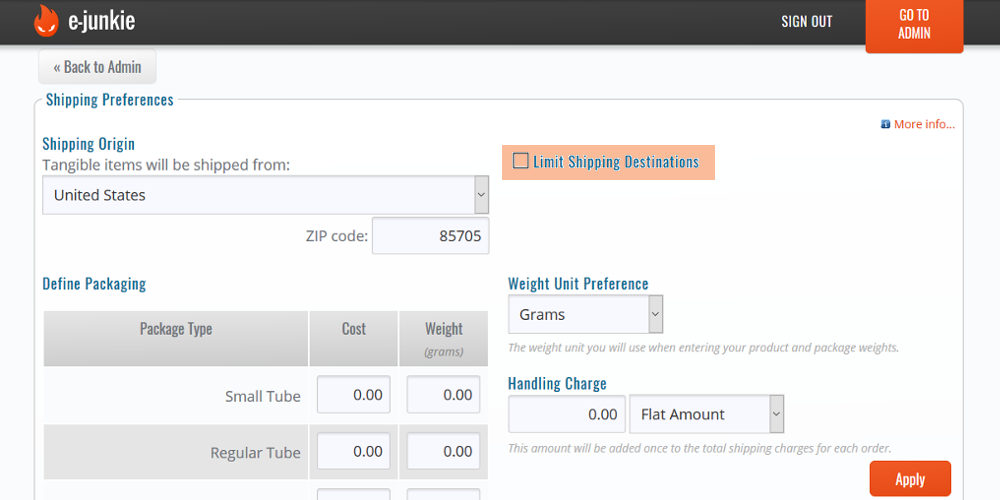The width and height of the screenshot is (1000, 500).
Task: Click the orange Apply button
Action: (909, 479)
